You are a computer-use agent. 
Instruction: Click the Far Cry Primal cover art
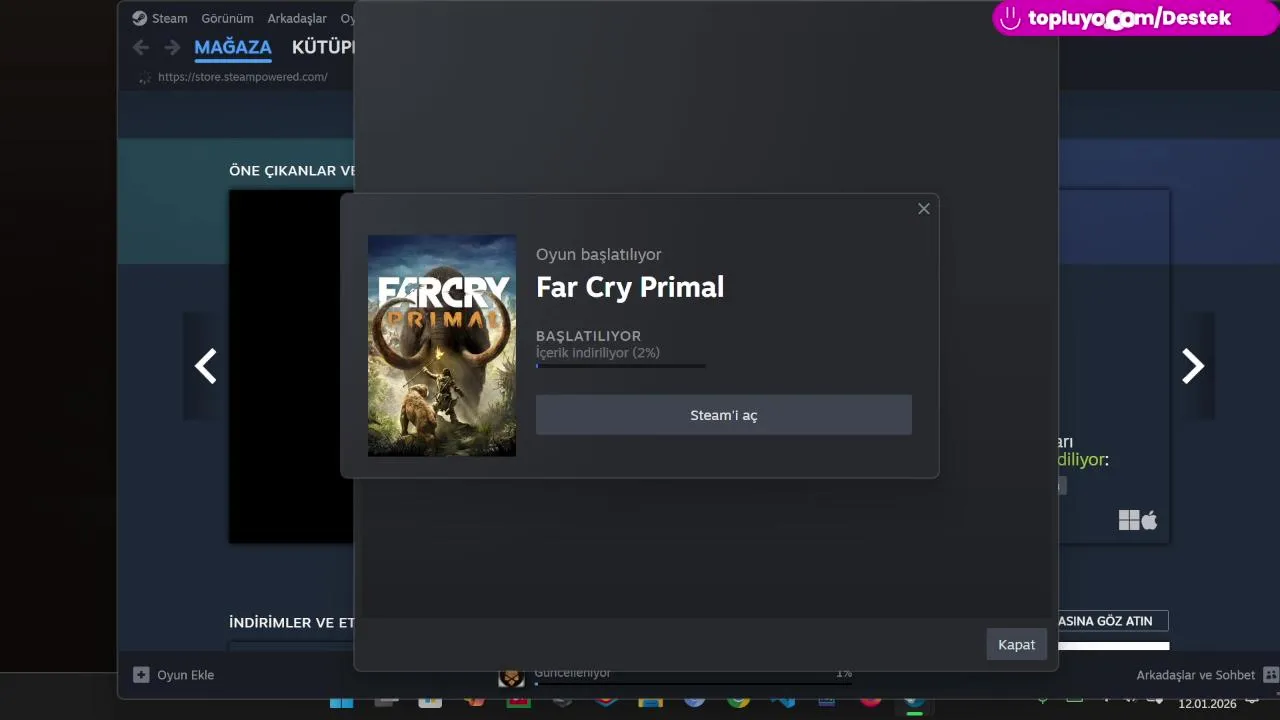442,346
